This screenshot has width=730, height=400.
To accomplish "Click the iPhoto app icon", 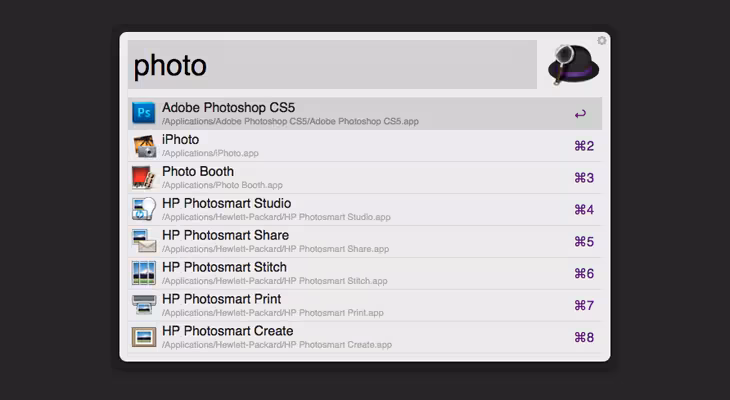I will coord(144,145).
